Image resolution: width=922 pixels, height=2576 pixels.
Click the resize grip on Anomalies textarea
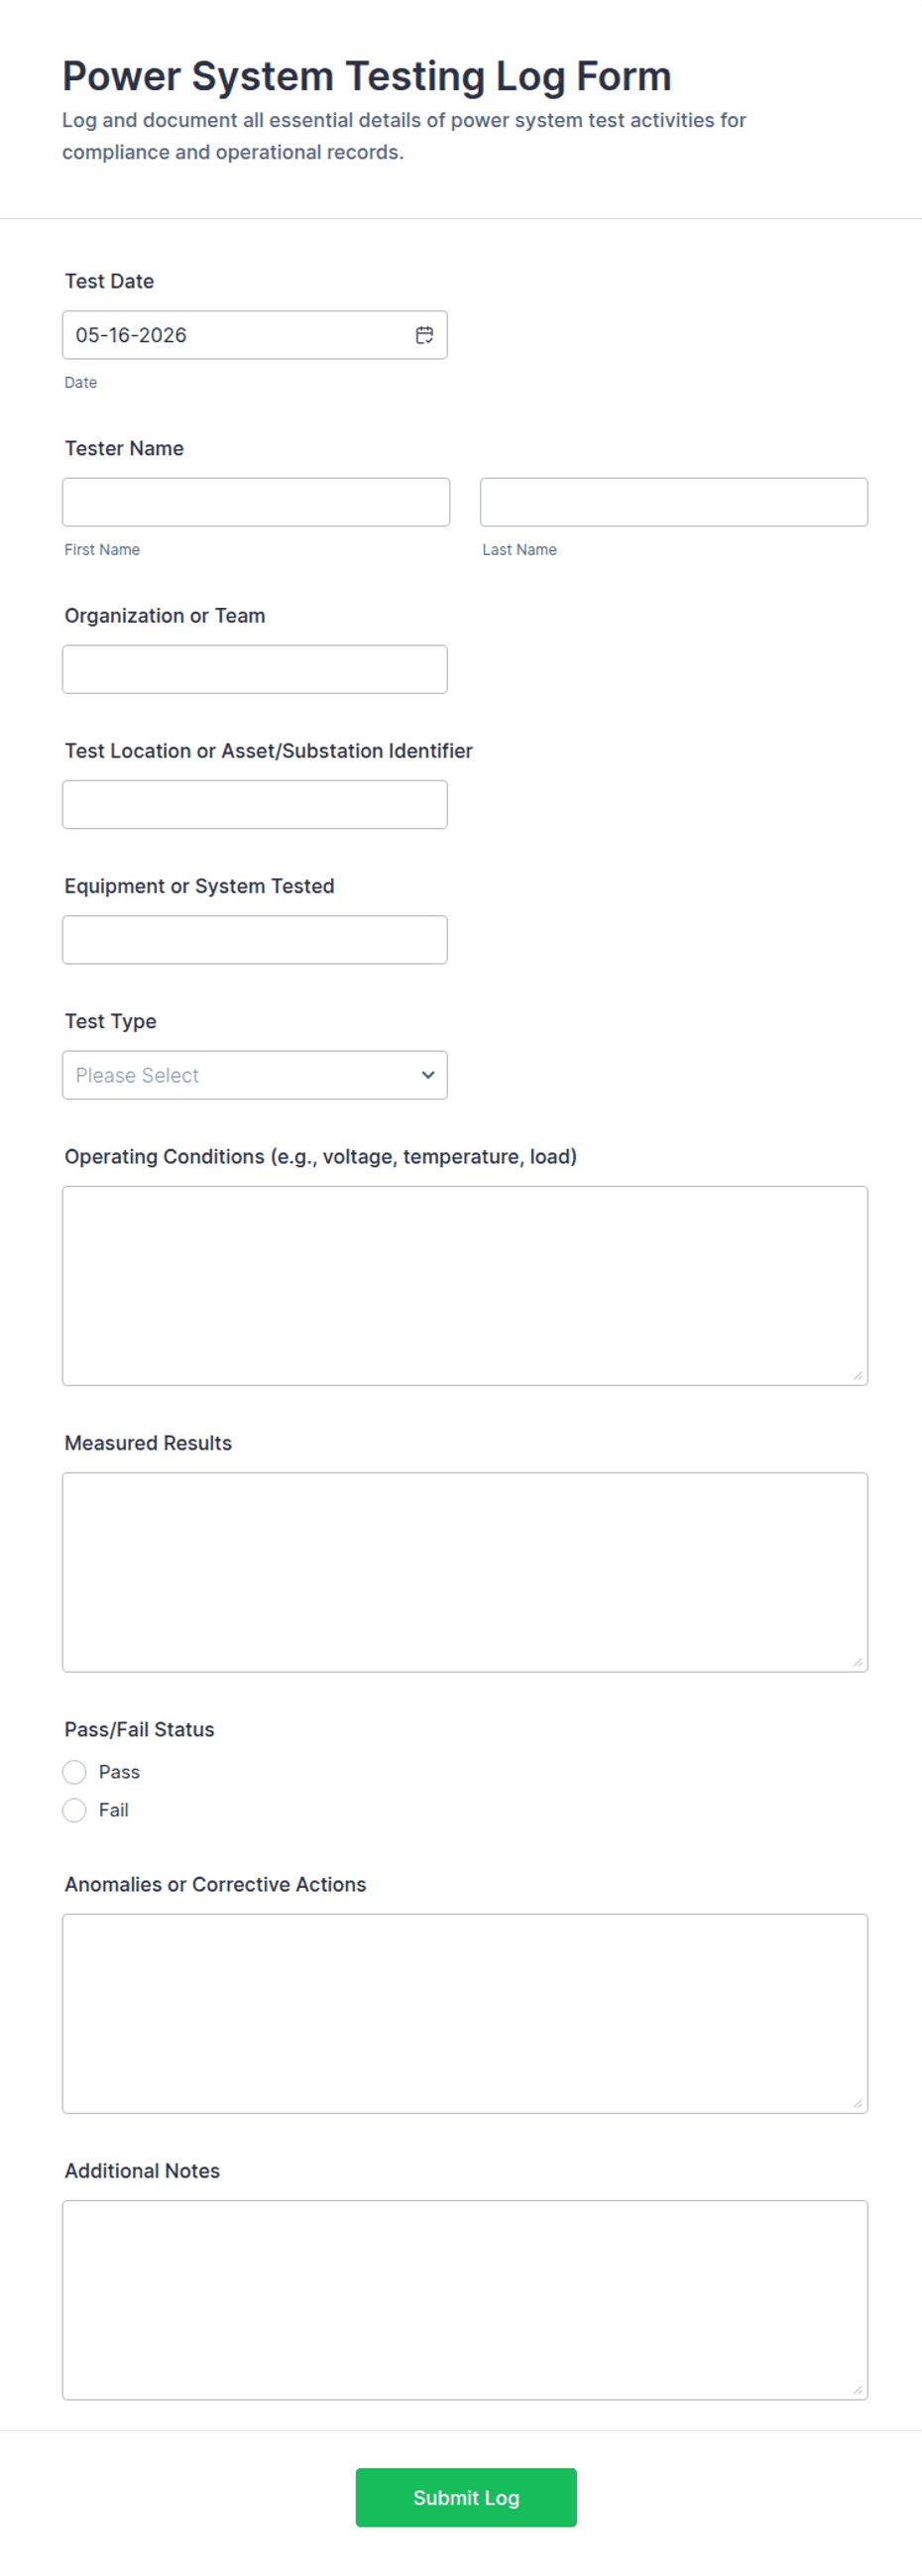[857, 2103]
